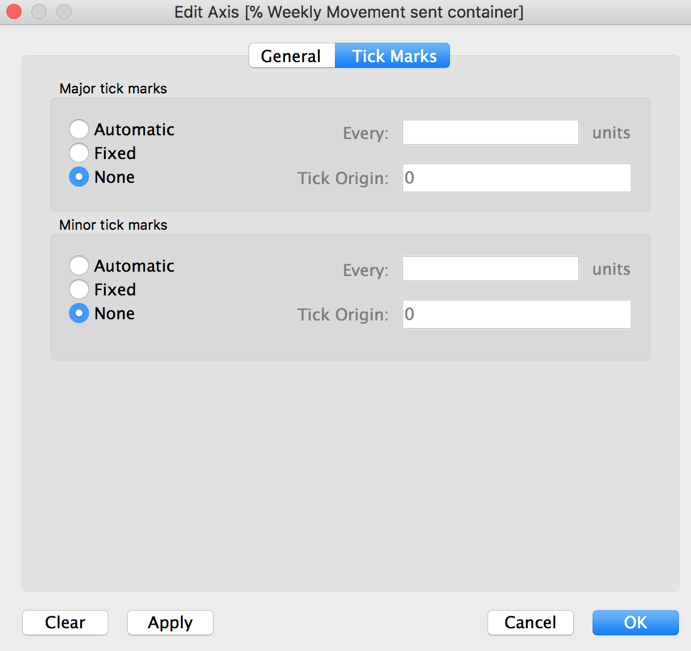Screen dimensions: 691x651
Task: Switch to the General tab
Action: 292,56
